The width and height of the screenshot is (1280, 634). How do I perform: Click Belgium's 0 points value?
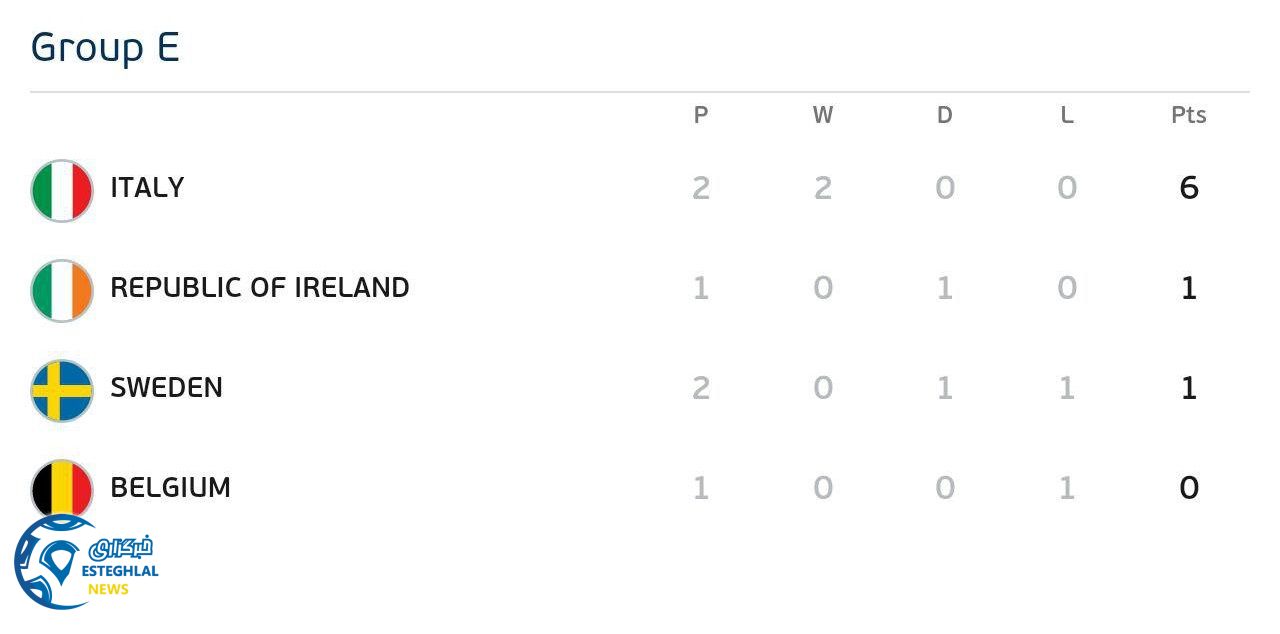1188,488
